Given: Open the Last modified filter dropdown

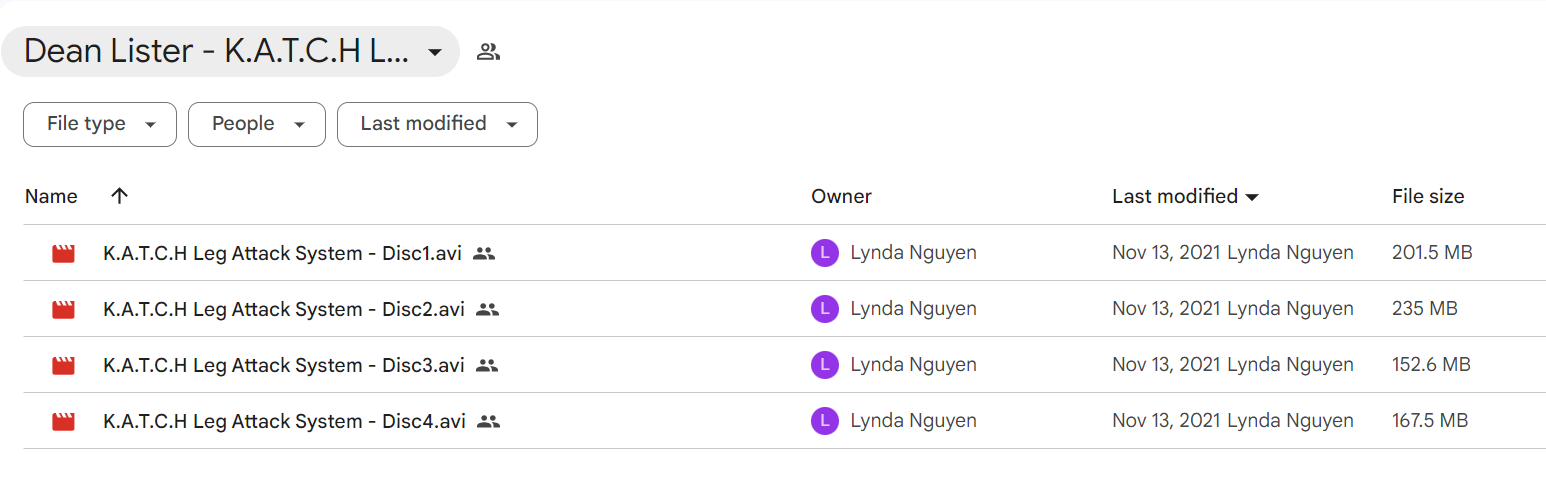Looking at the screenshot, I should [x=437, y=124].
